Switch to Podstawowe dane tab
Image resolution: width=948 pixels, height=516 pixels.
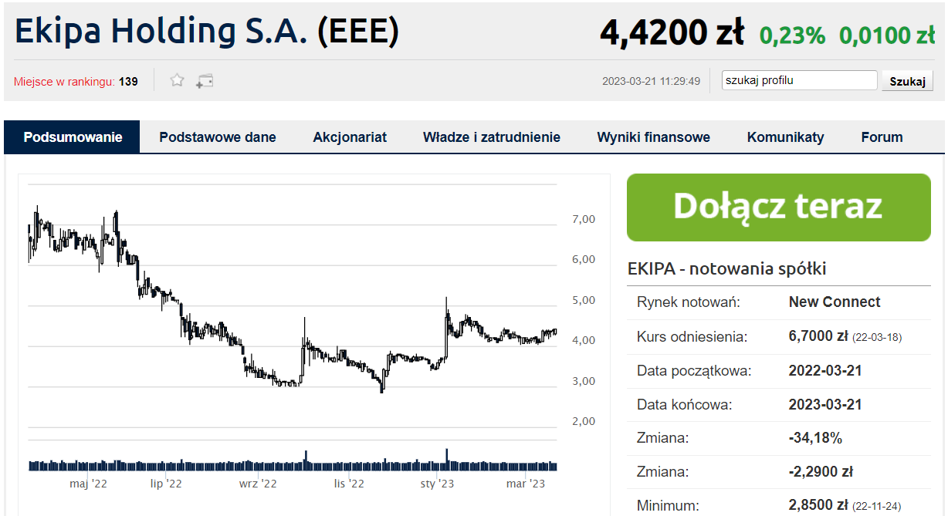pos(218,137)
